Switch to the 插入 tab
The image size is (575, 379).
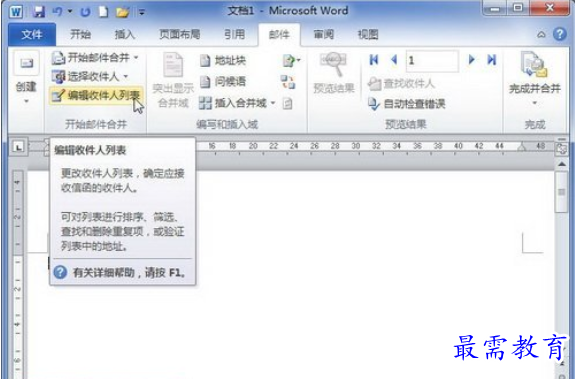click(x=125, y=34)
